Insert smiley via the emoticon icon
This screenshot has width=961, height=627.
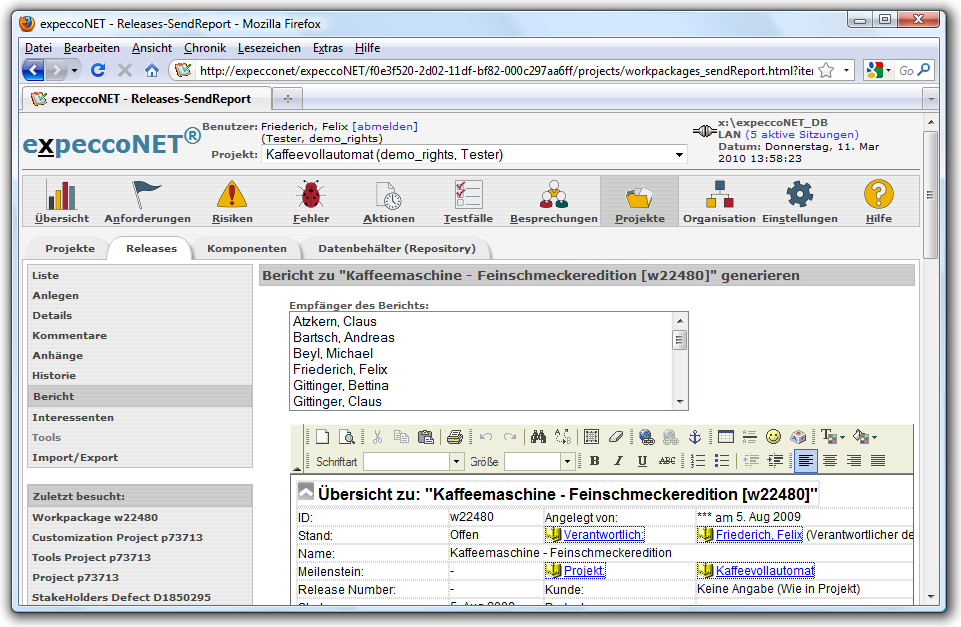click(774, 437)
